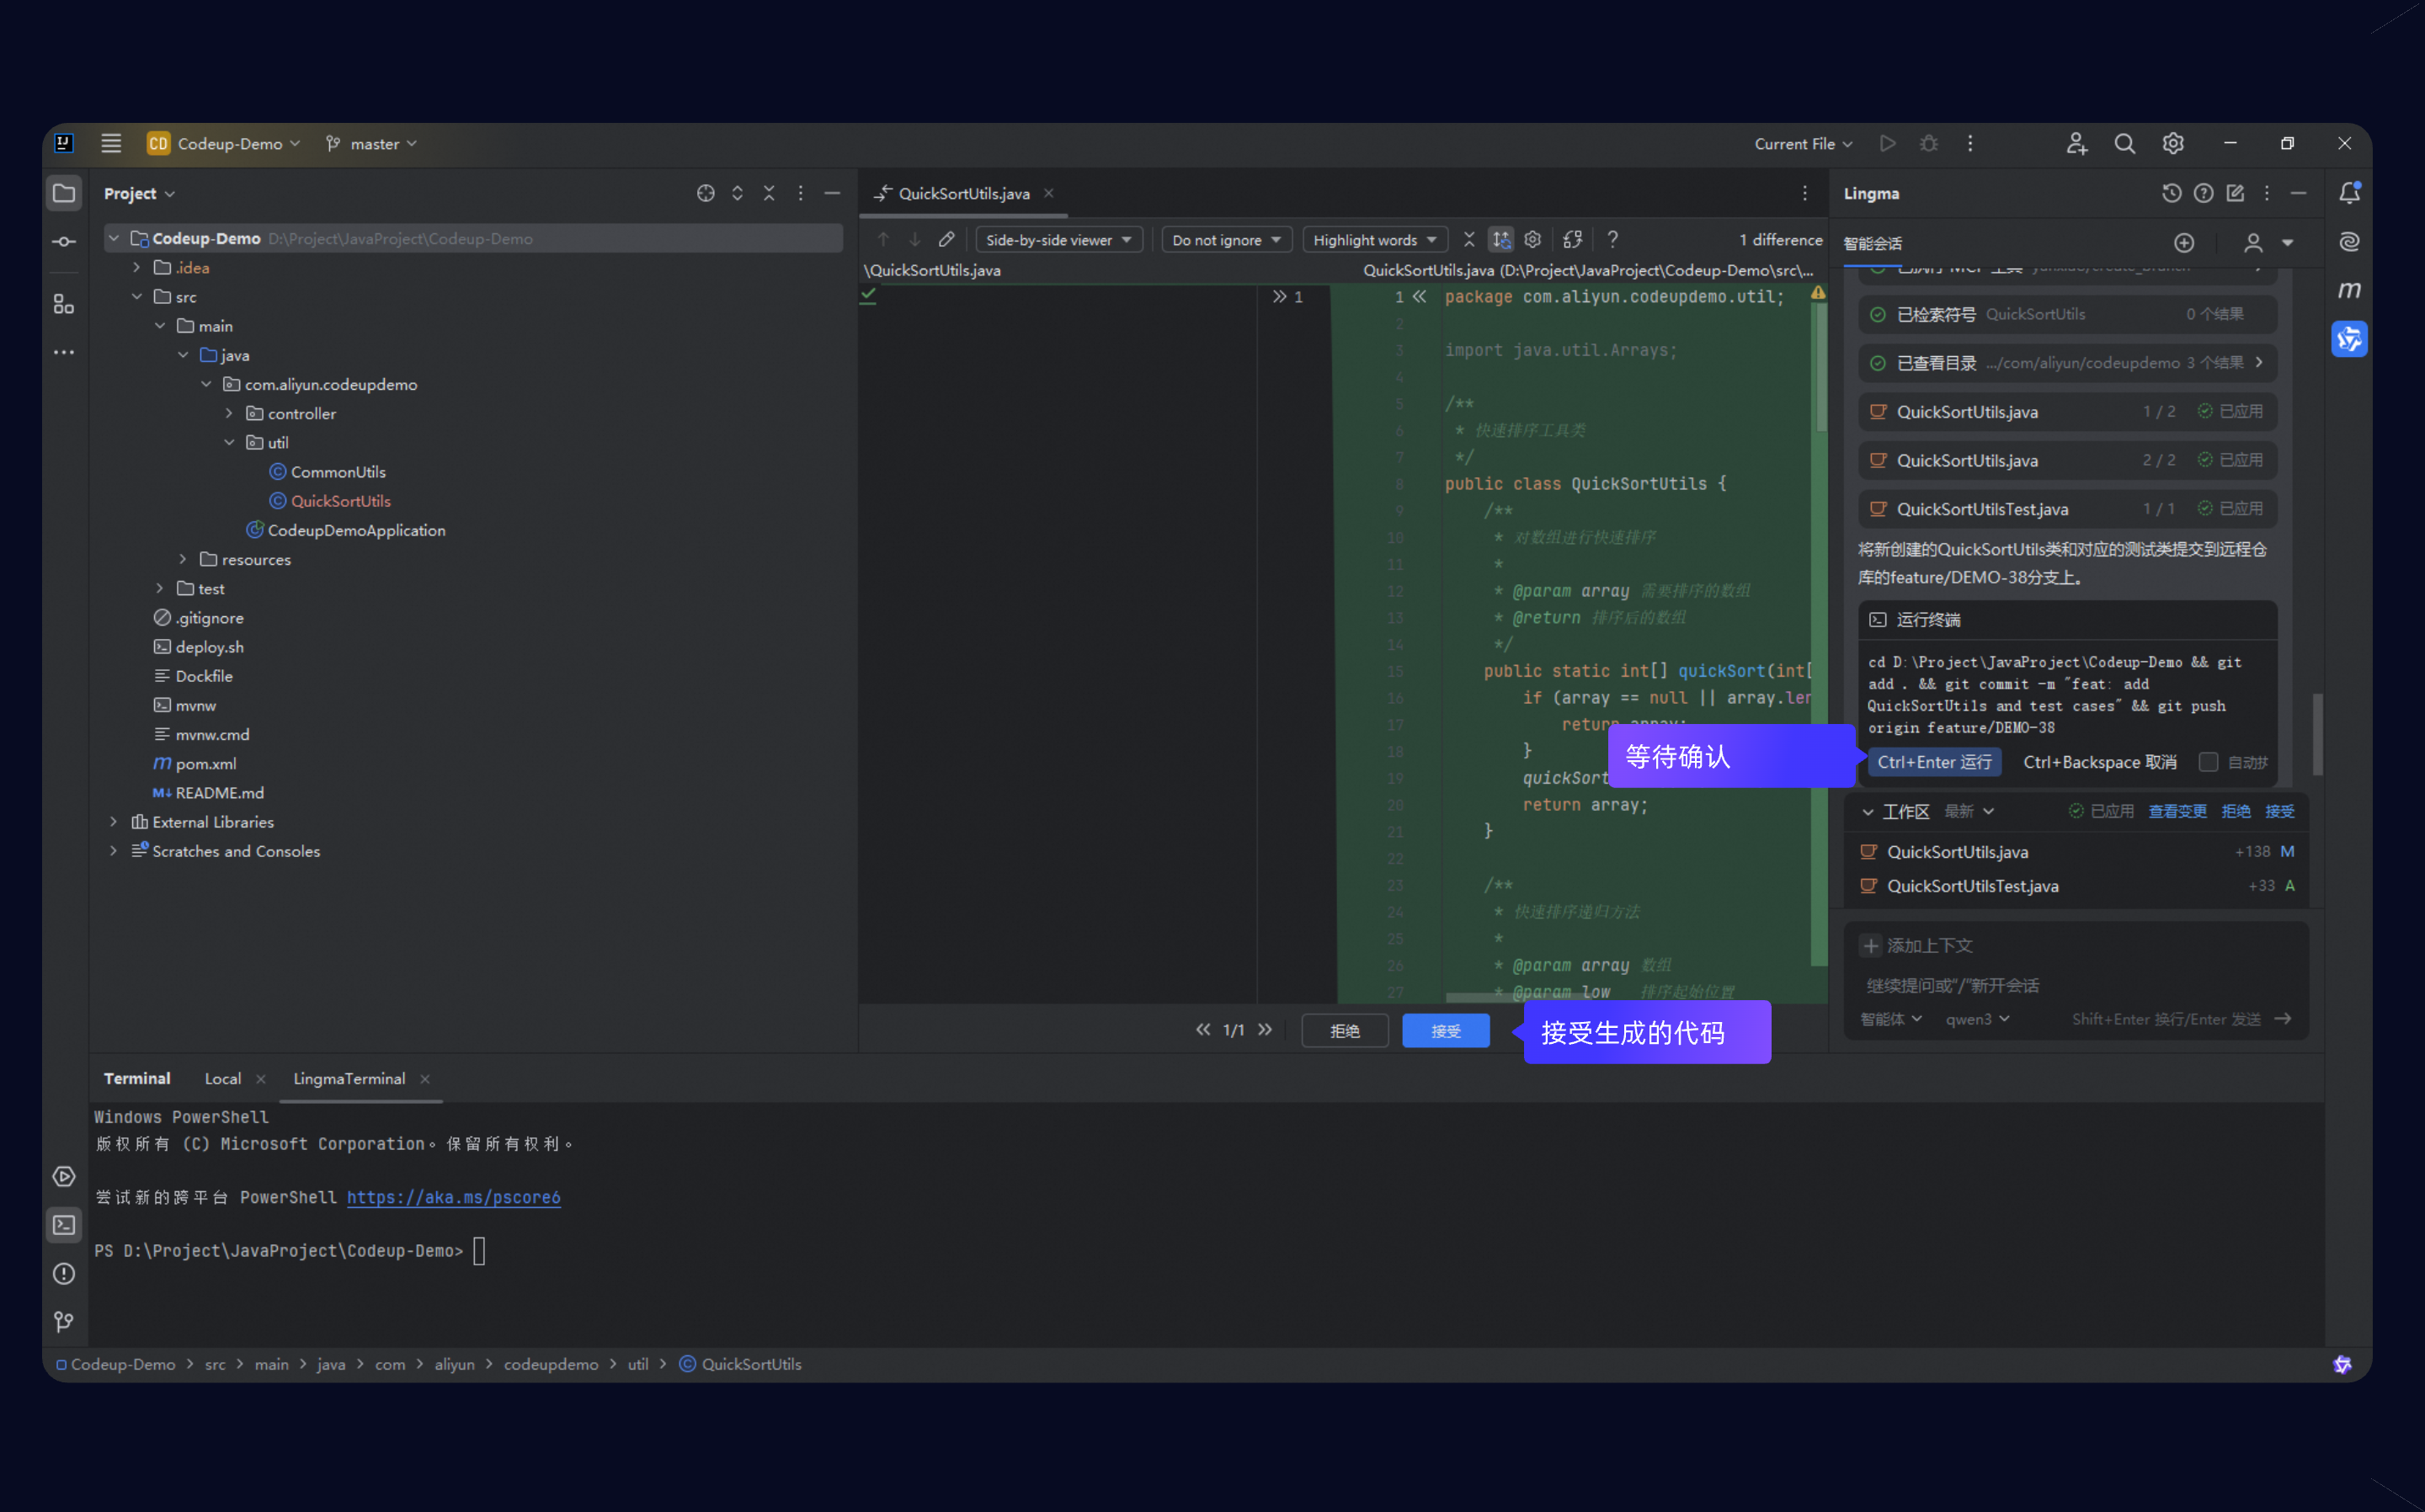This screenshot has width=2425, height=1512.
Task: Open the Commit tool window icon
Action: [64, 242]
